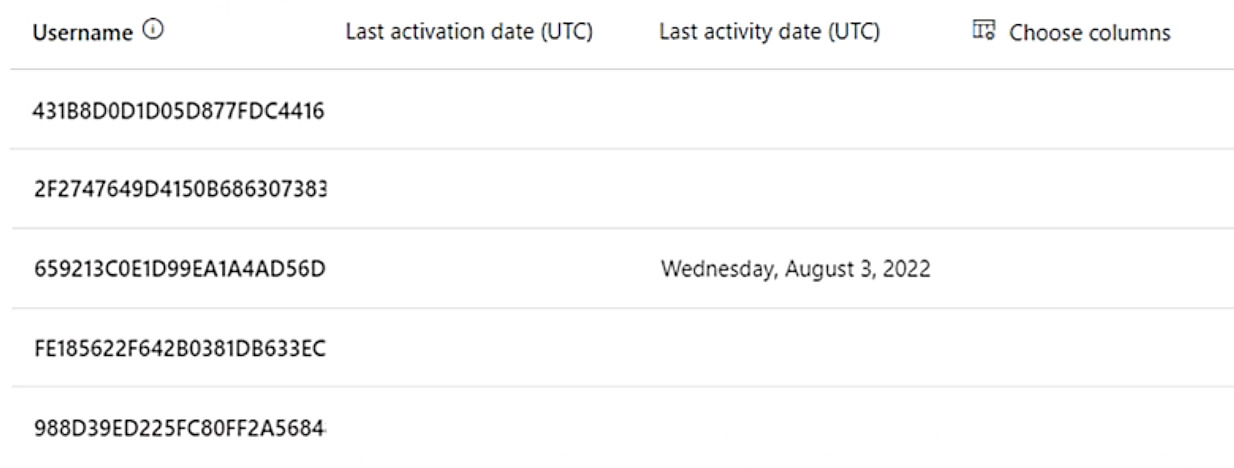
Task: Click empty activation date cell in FE185622F642 row
Action: pyautogui.click(x=469, y=347)
